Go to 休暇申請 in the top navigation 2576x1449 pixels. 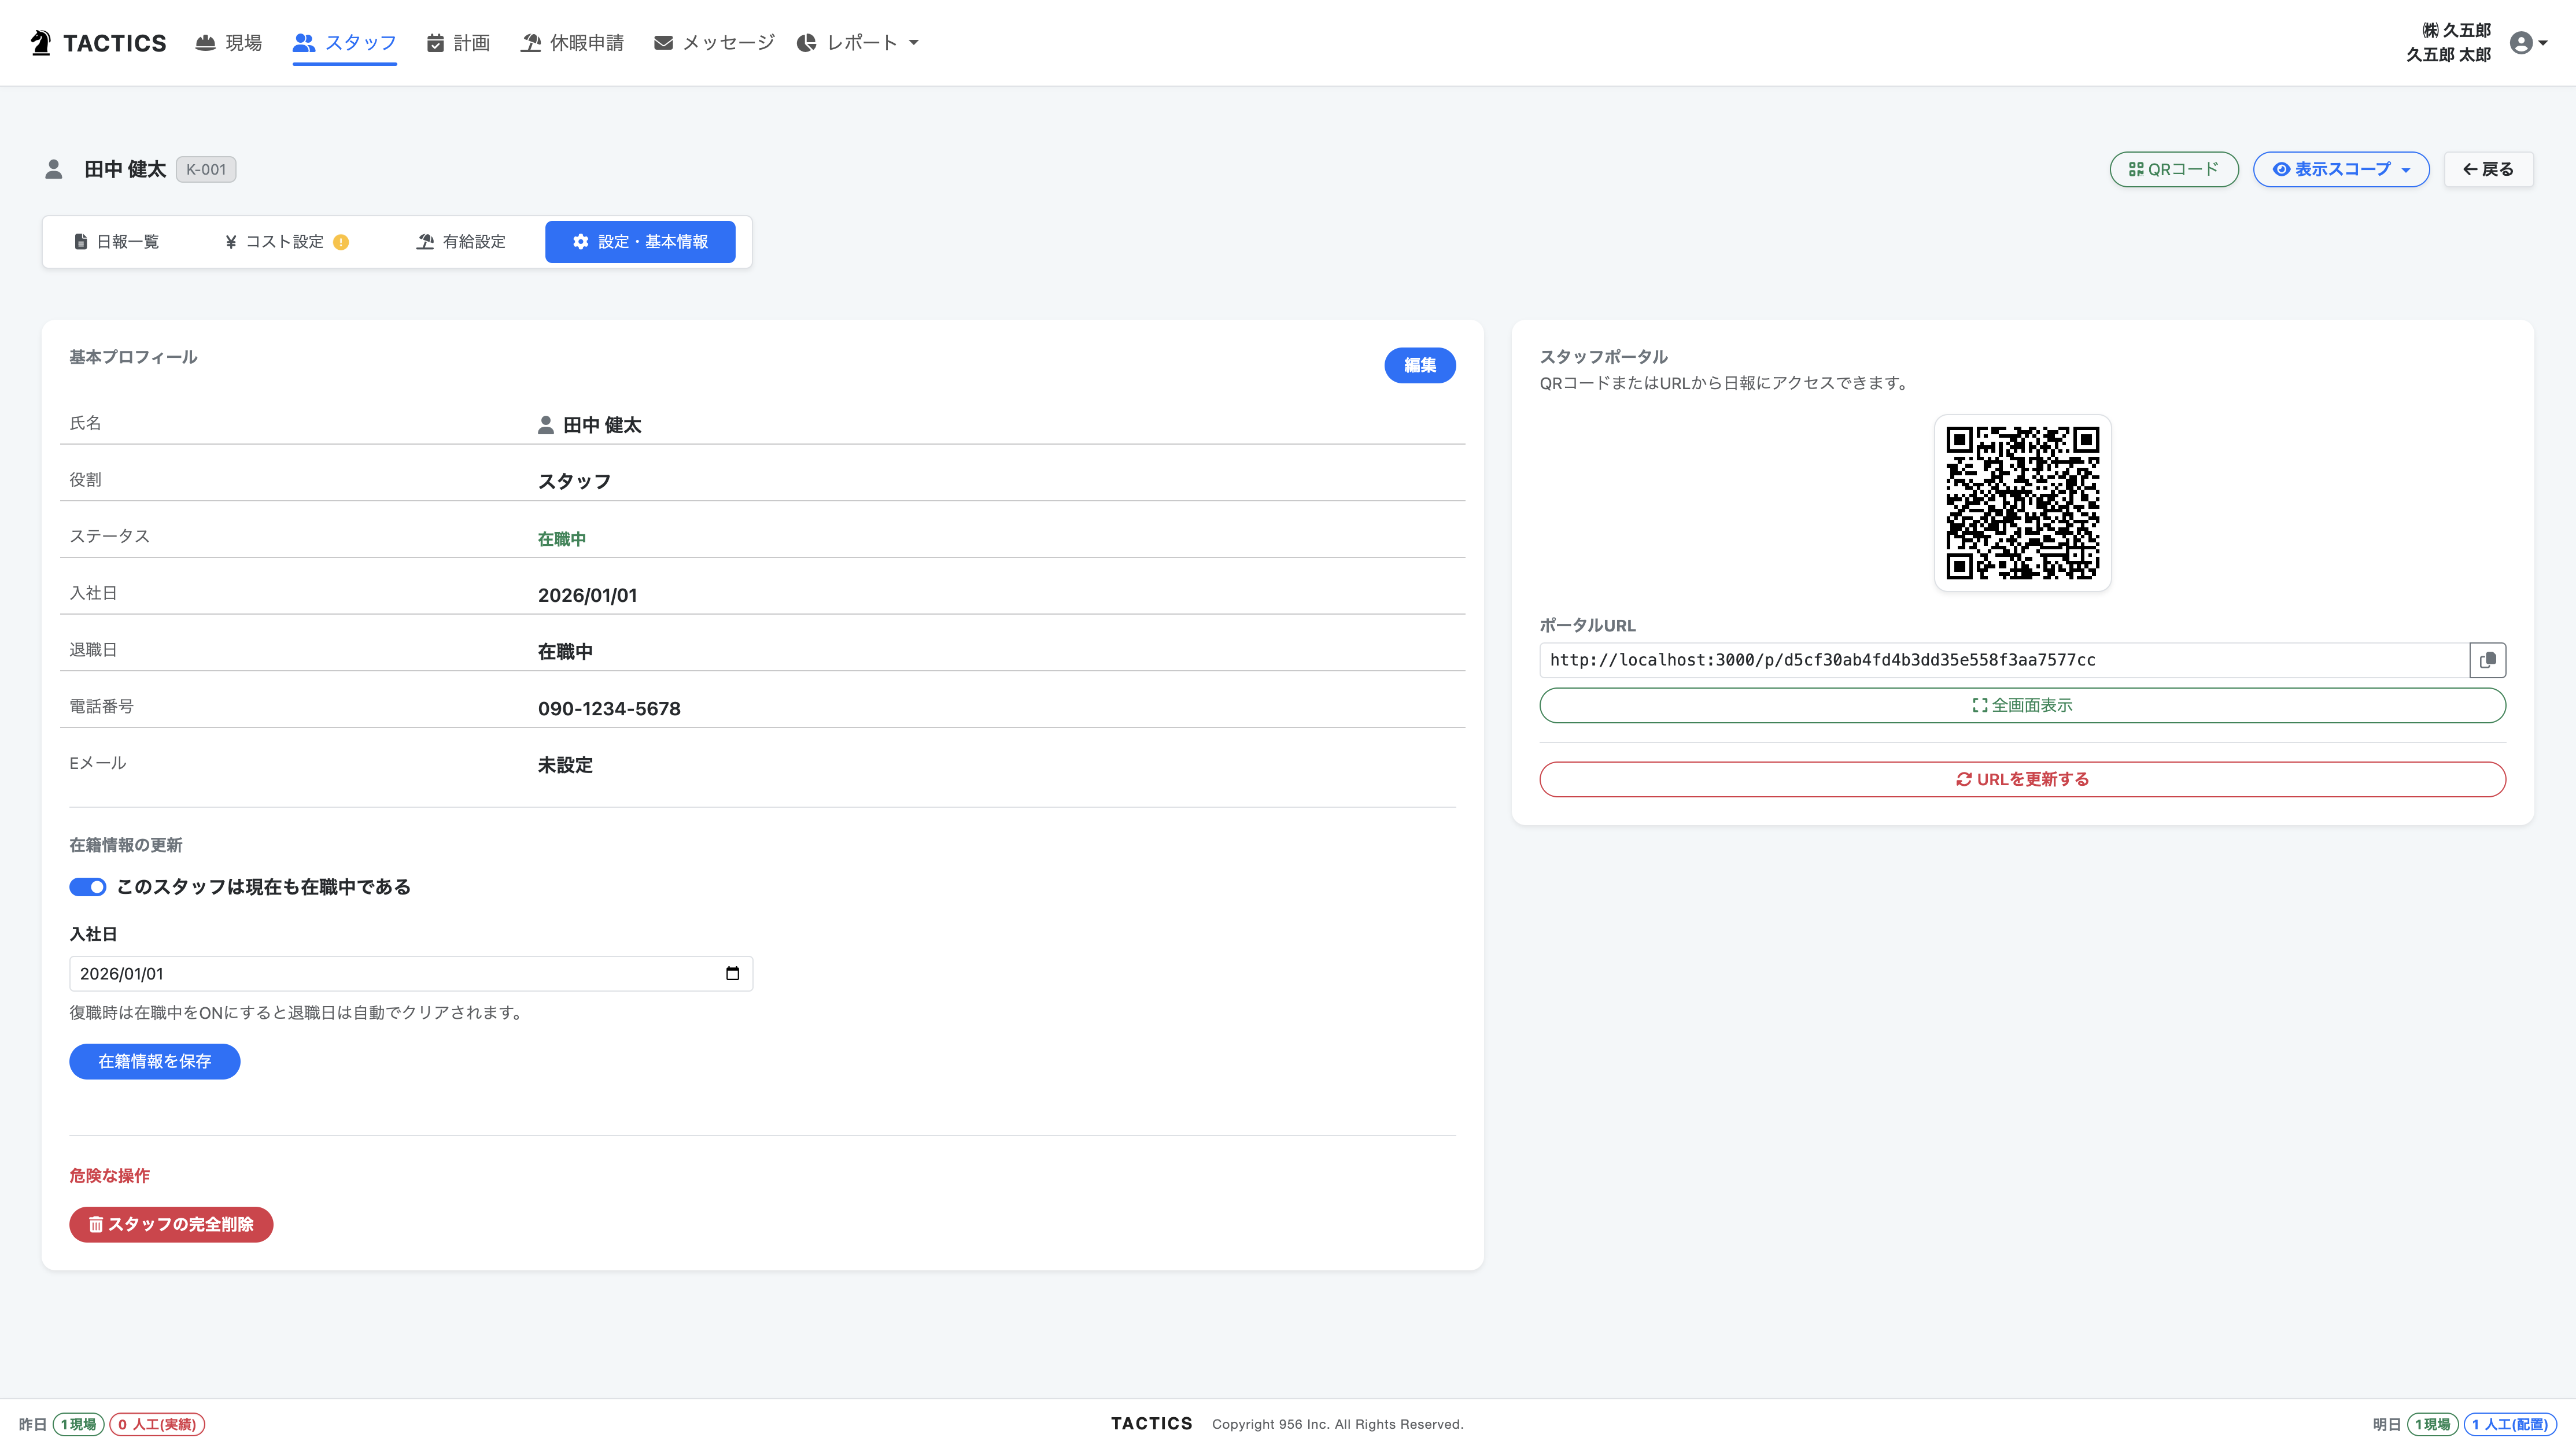click(x=572, y=43)
